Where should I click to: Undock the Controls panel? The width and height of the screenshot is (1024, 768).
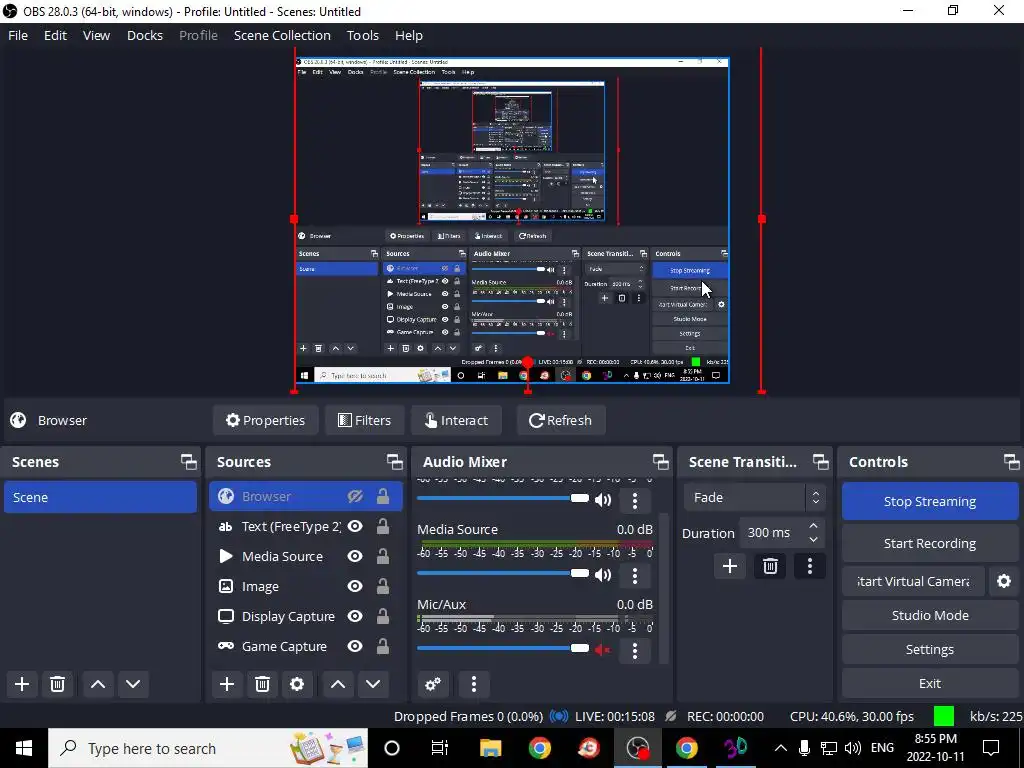1012,462
